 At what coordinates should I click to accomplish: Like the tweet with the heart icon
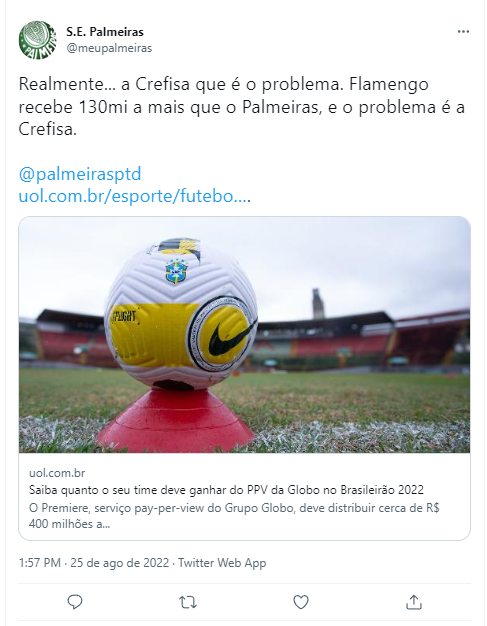301,602
